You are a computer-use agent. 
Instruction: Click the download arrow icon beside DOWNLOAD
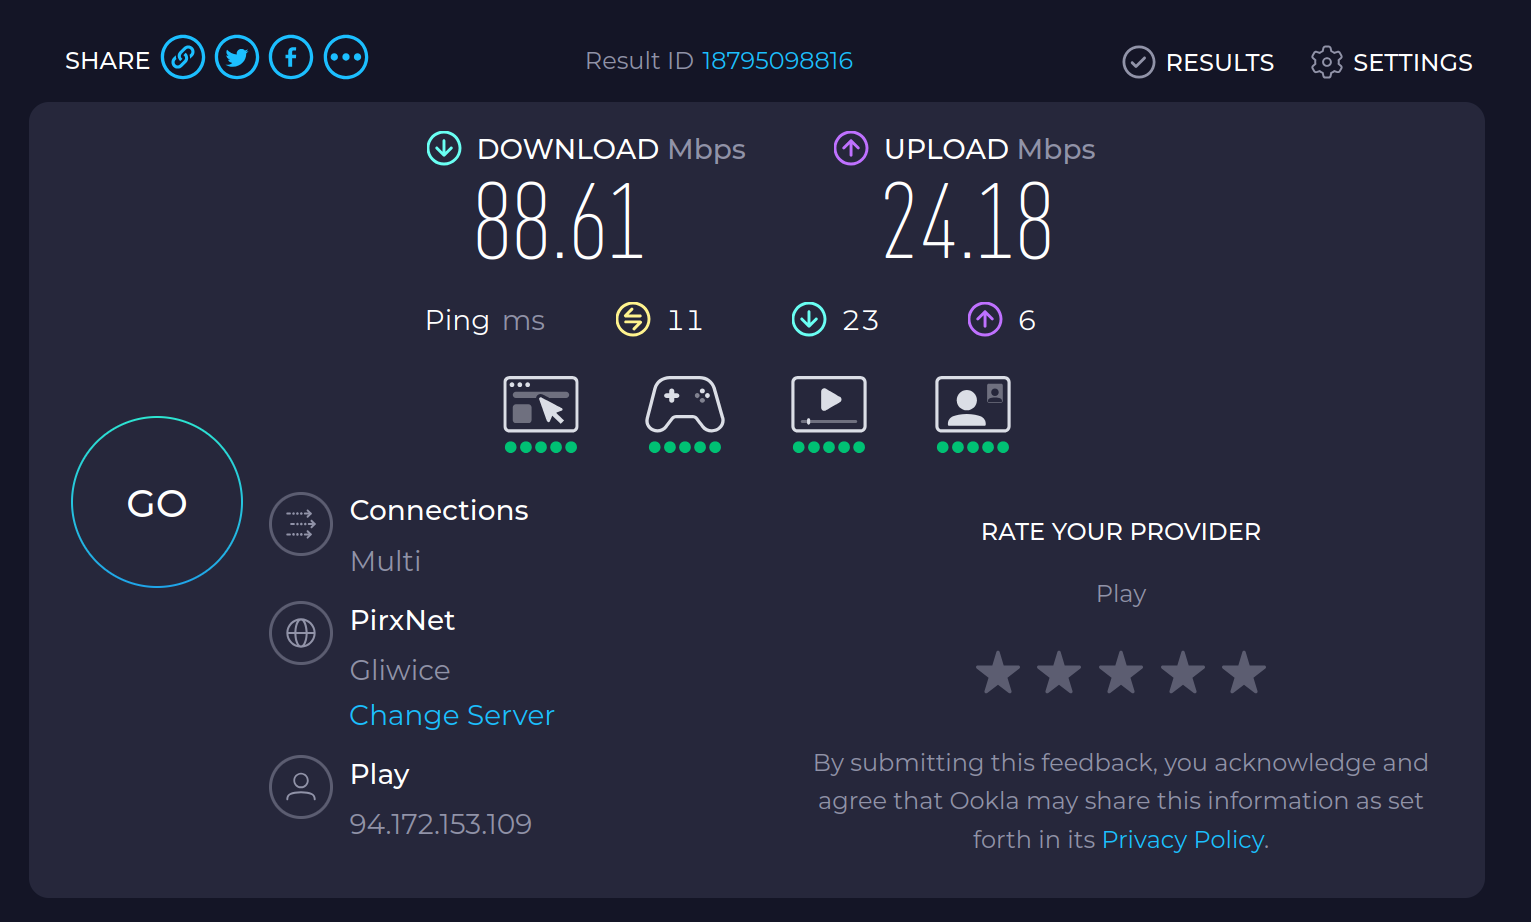pyautogui.click(x=444, y=148)
